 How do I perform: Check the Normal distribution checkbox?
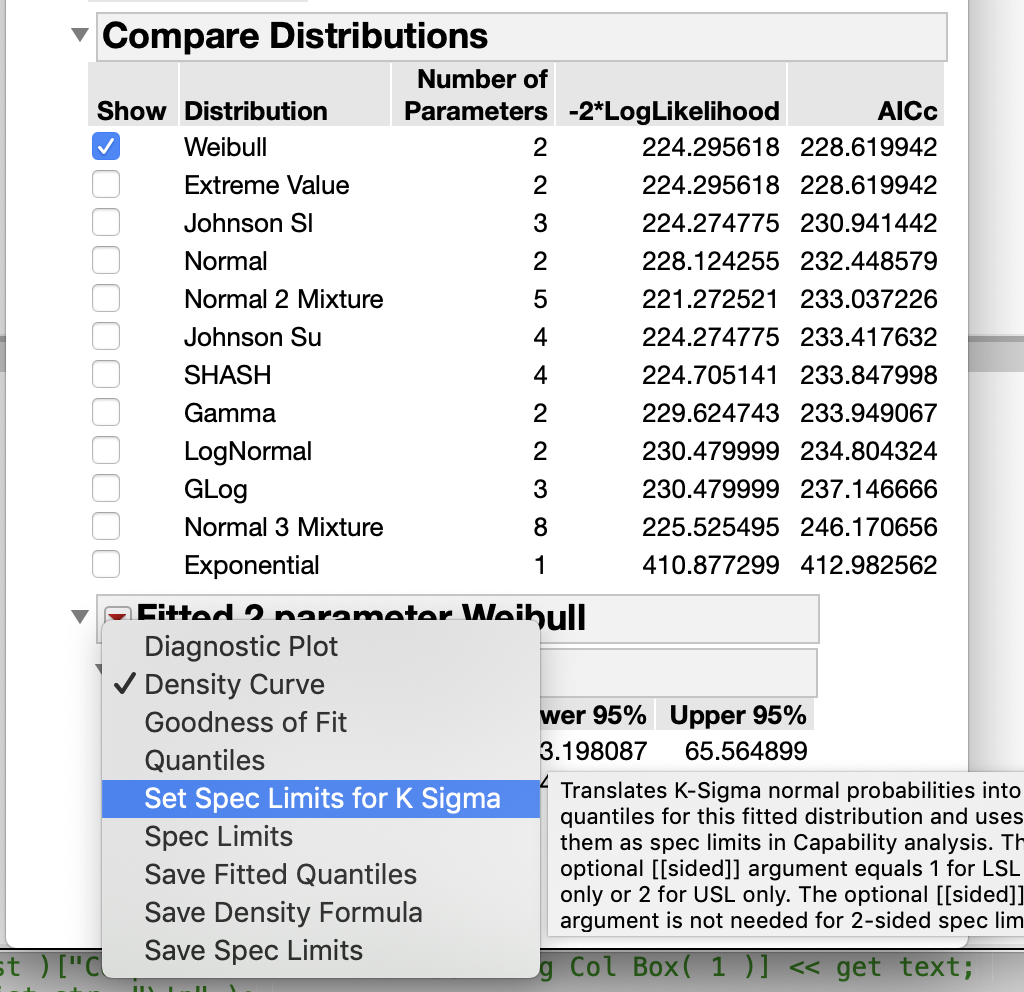[x=106, y=261]
